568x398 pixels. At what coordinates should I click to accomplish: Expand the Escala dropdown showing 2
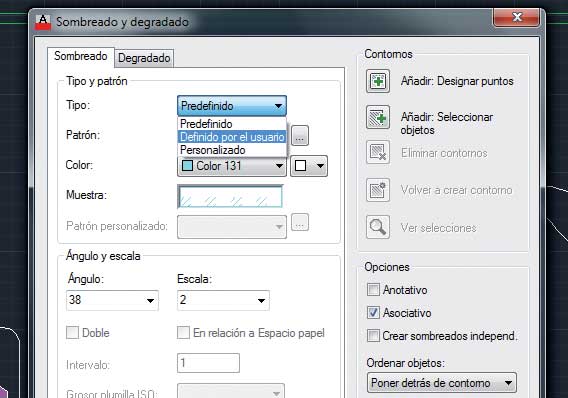[x=223, y=300]
